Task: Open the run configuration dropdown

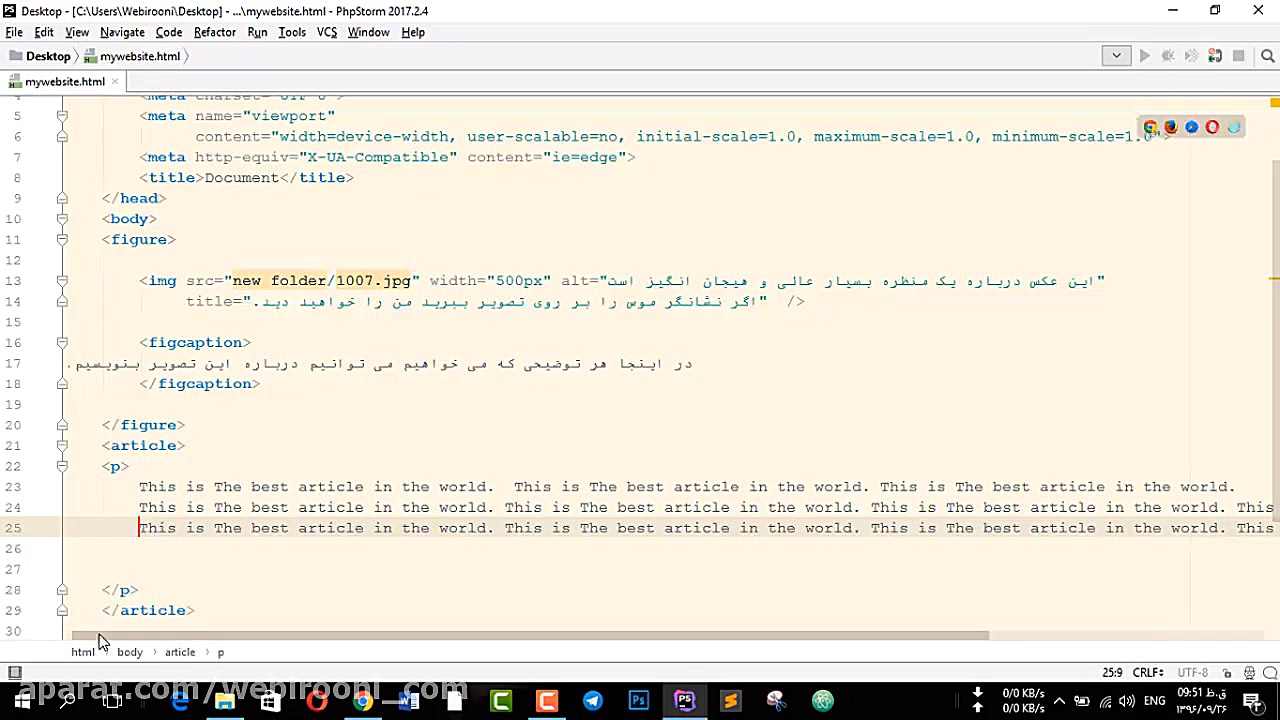Action: 1116,55
